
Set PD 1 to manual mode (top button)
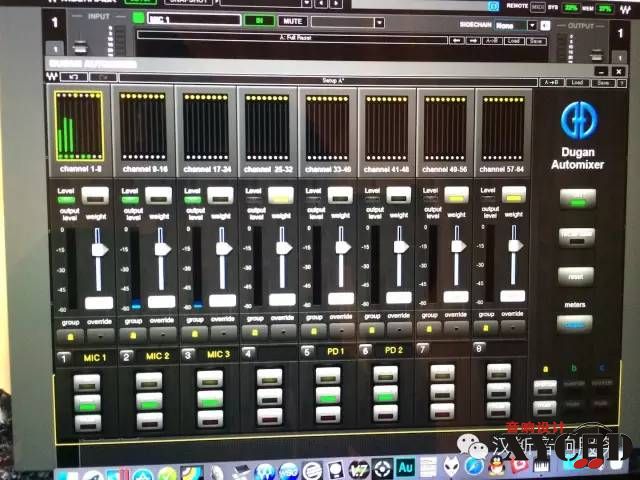click(x=328, y=376)
